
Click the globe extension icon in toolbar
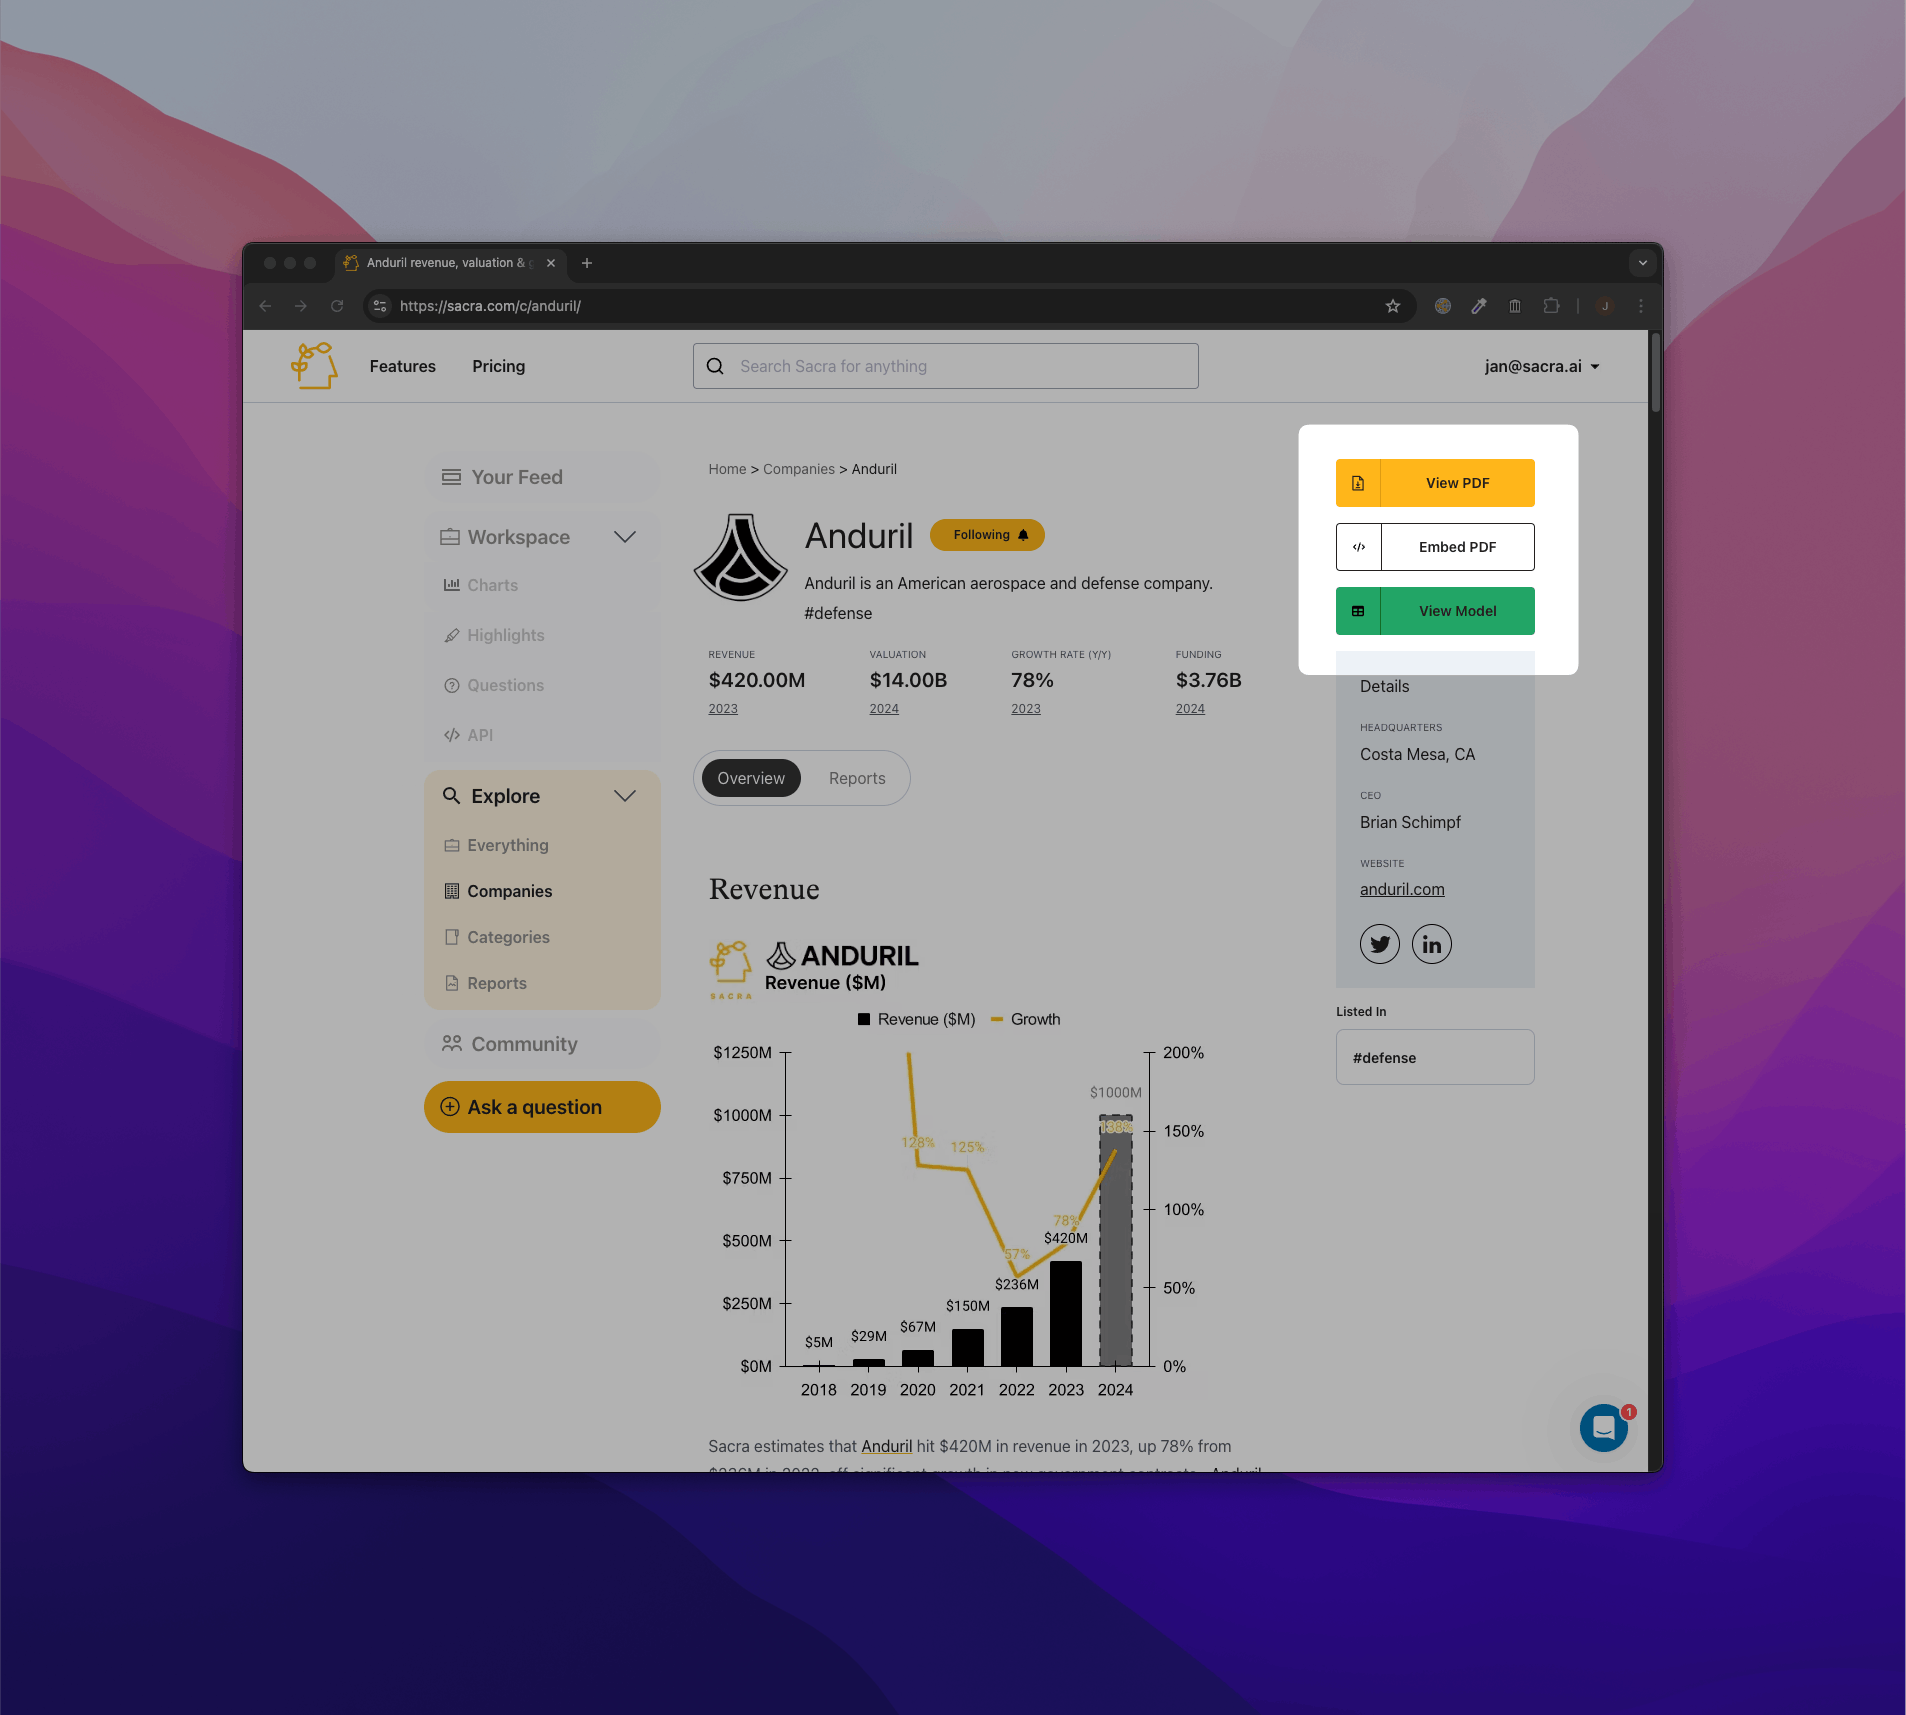[1443, 306]
